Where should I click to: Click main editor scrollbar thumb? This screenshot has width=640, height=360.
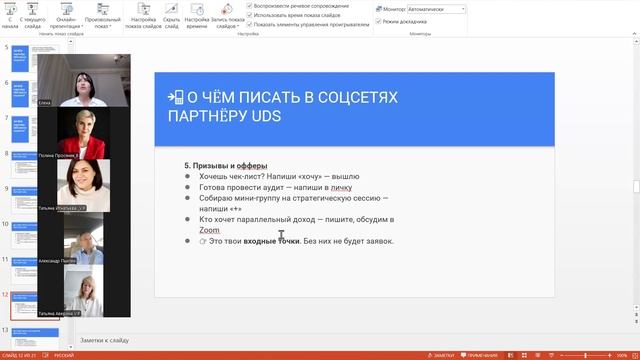tap(636, 186)
